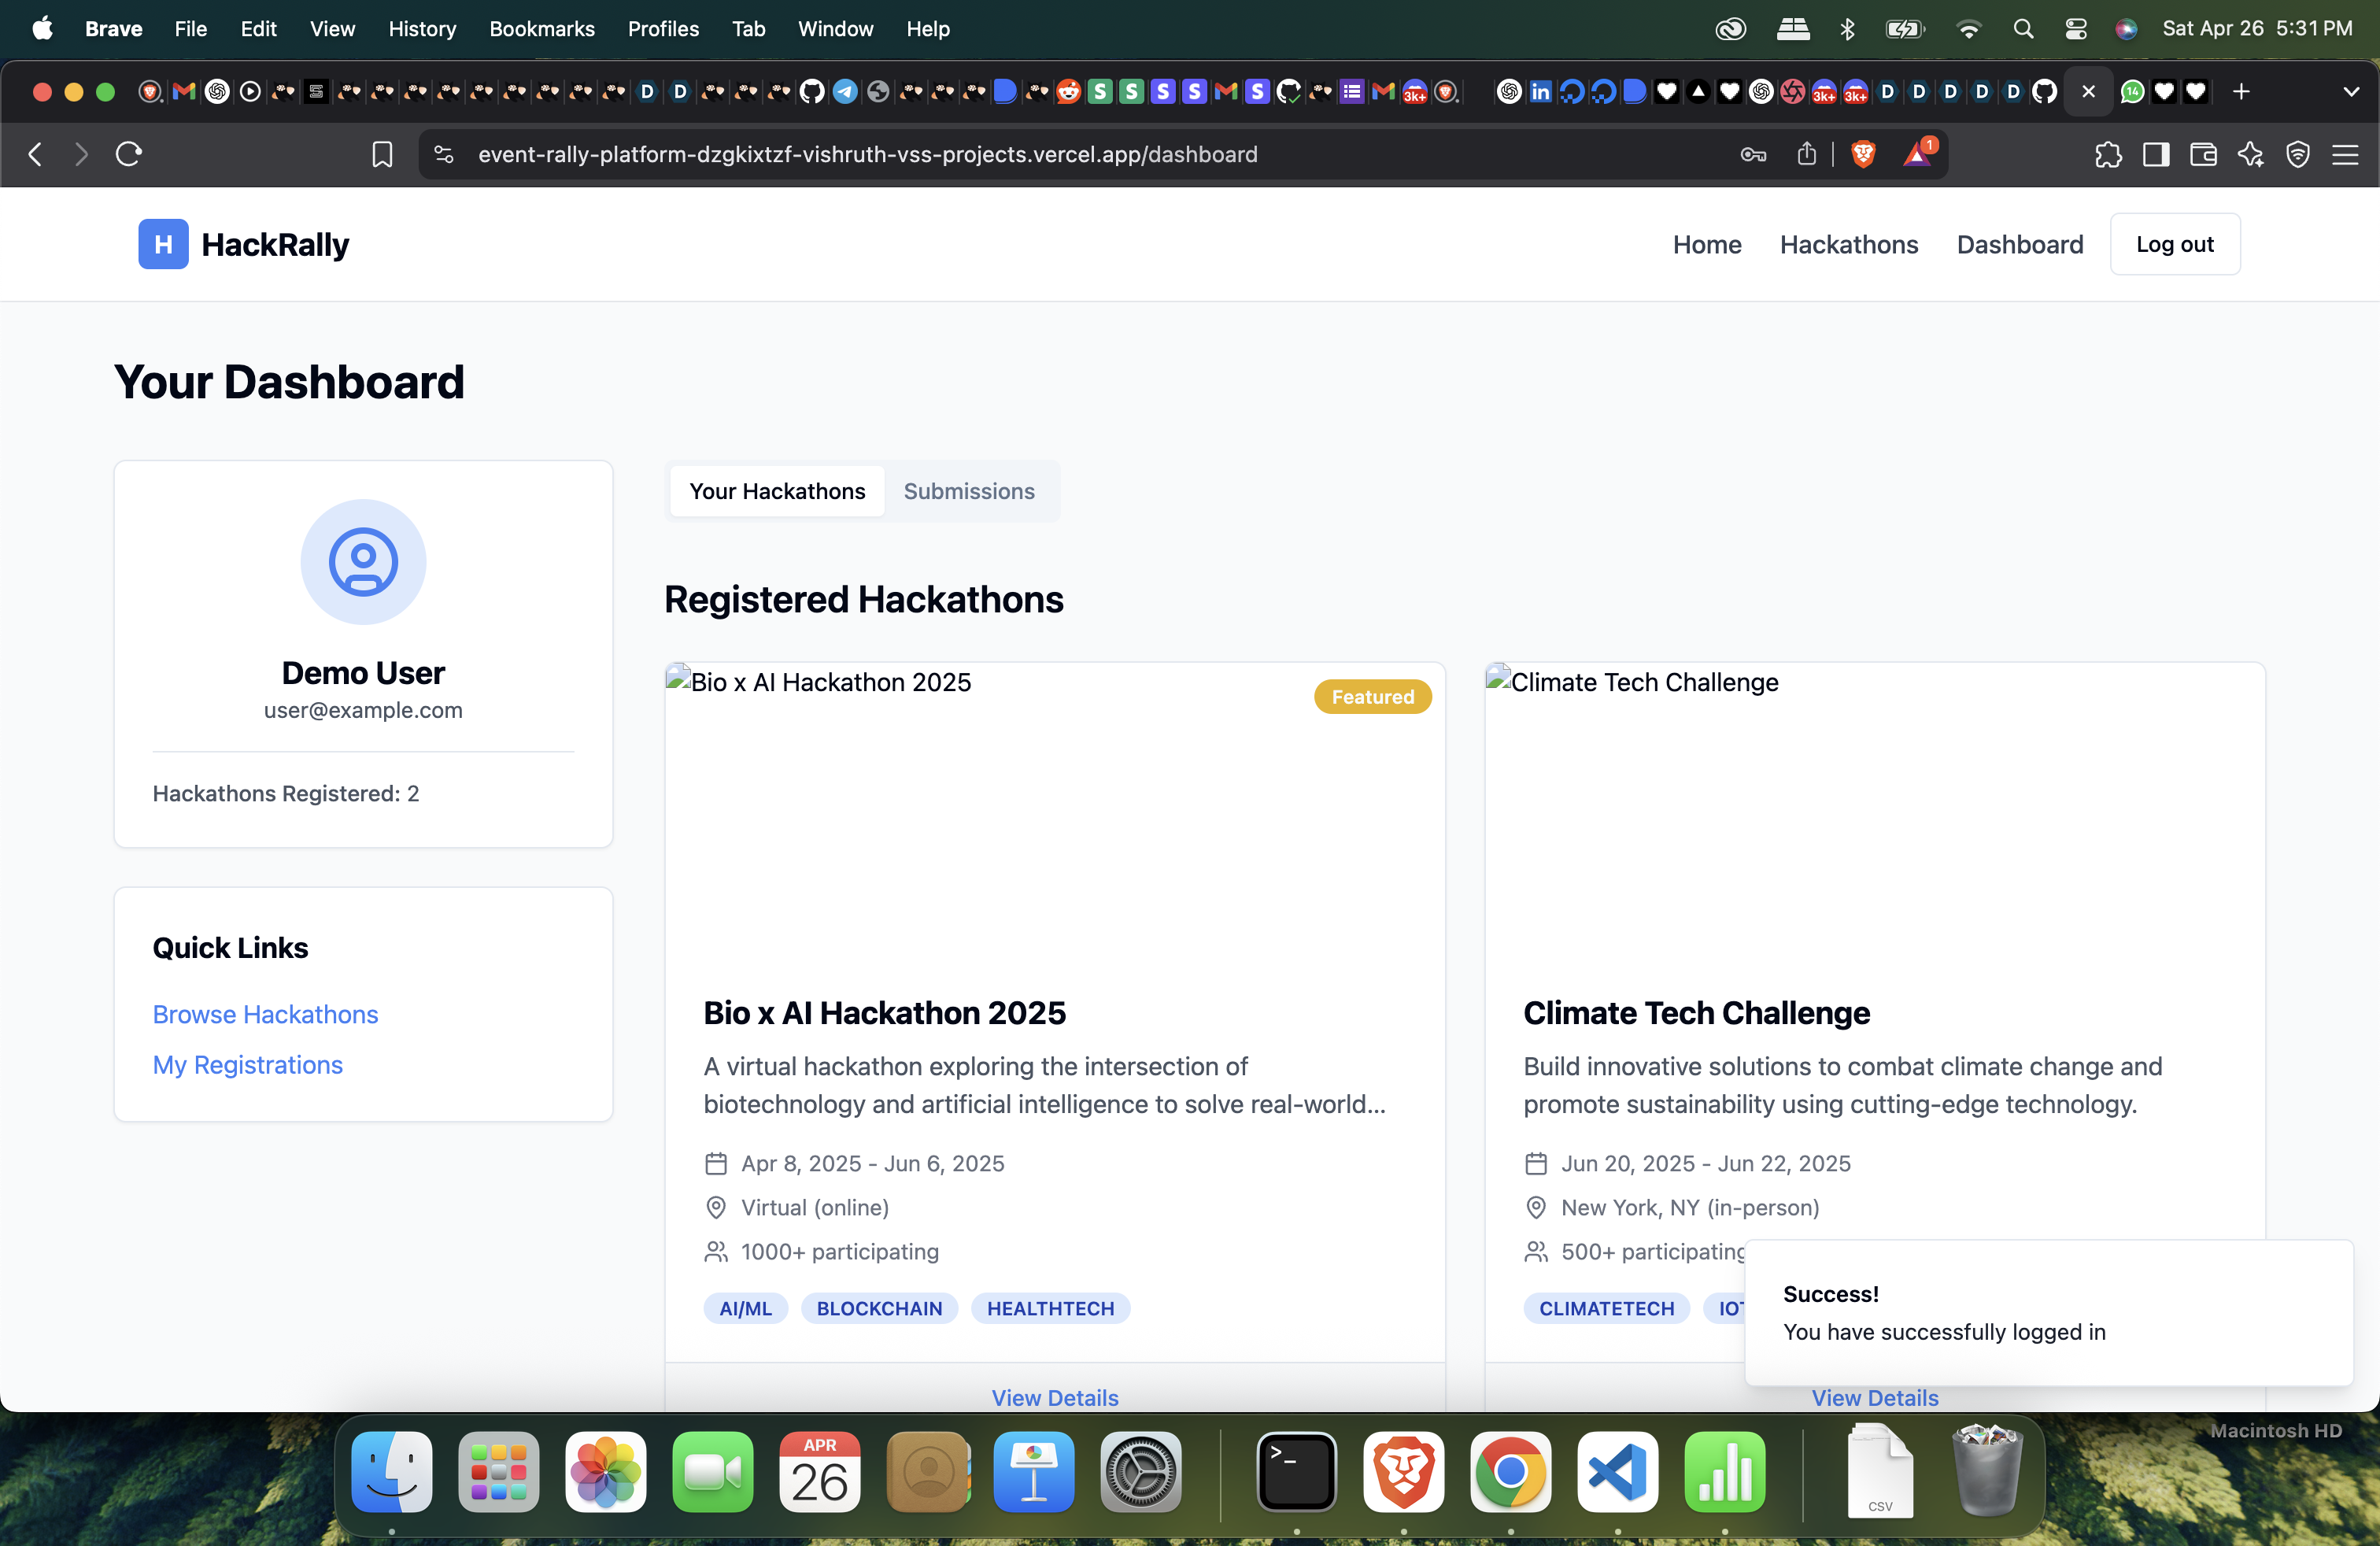Open the Browse Hackathons link
Screen dimensions: 2380x1546
[265, 1014]
